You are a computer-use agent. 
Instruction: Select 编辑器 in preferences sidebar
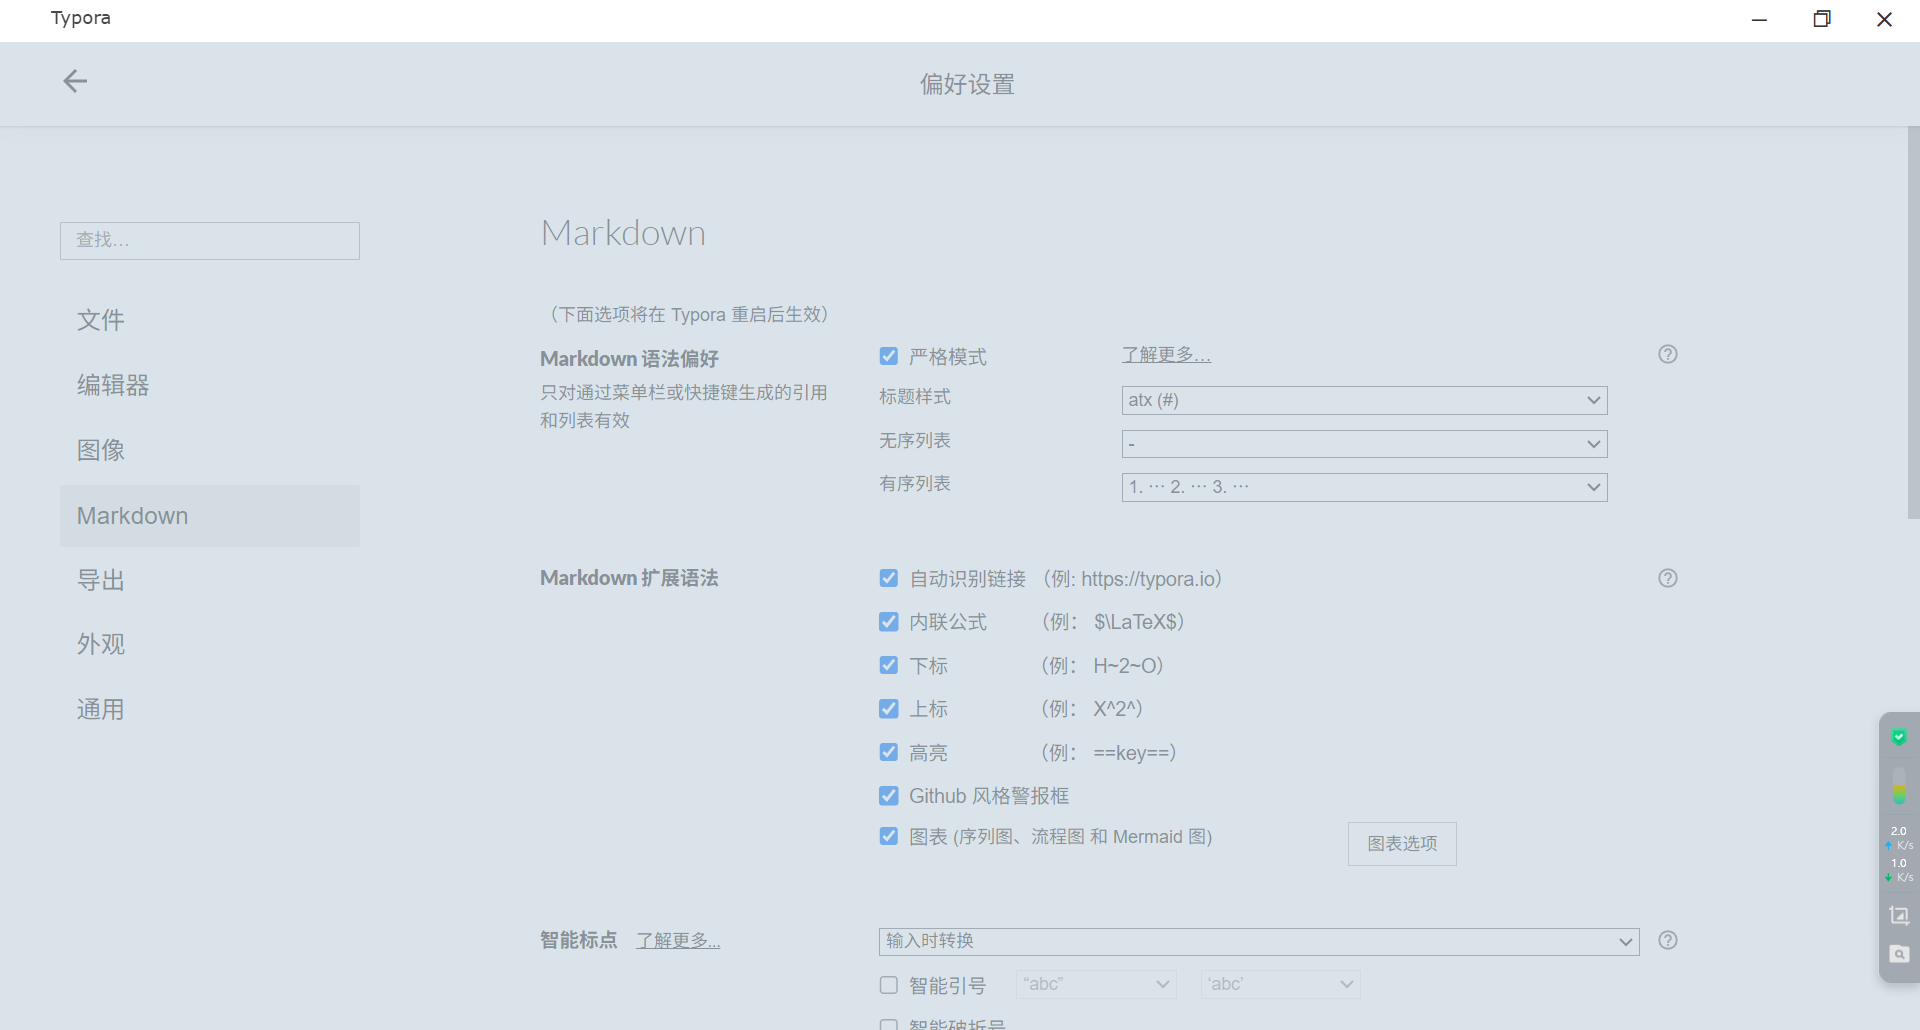(210, 385)
